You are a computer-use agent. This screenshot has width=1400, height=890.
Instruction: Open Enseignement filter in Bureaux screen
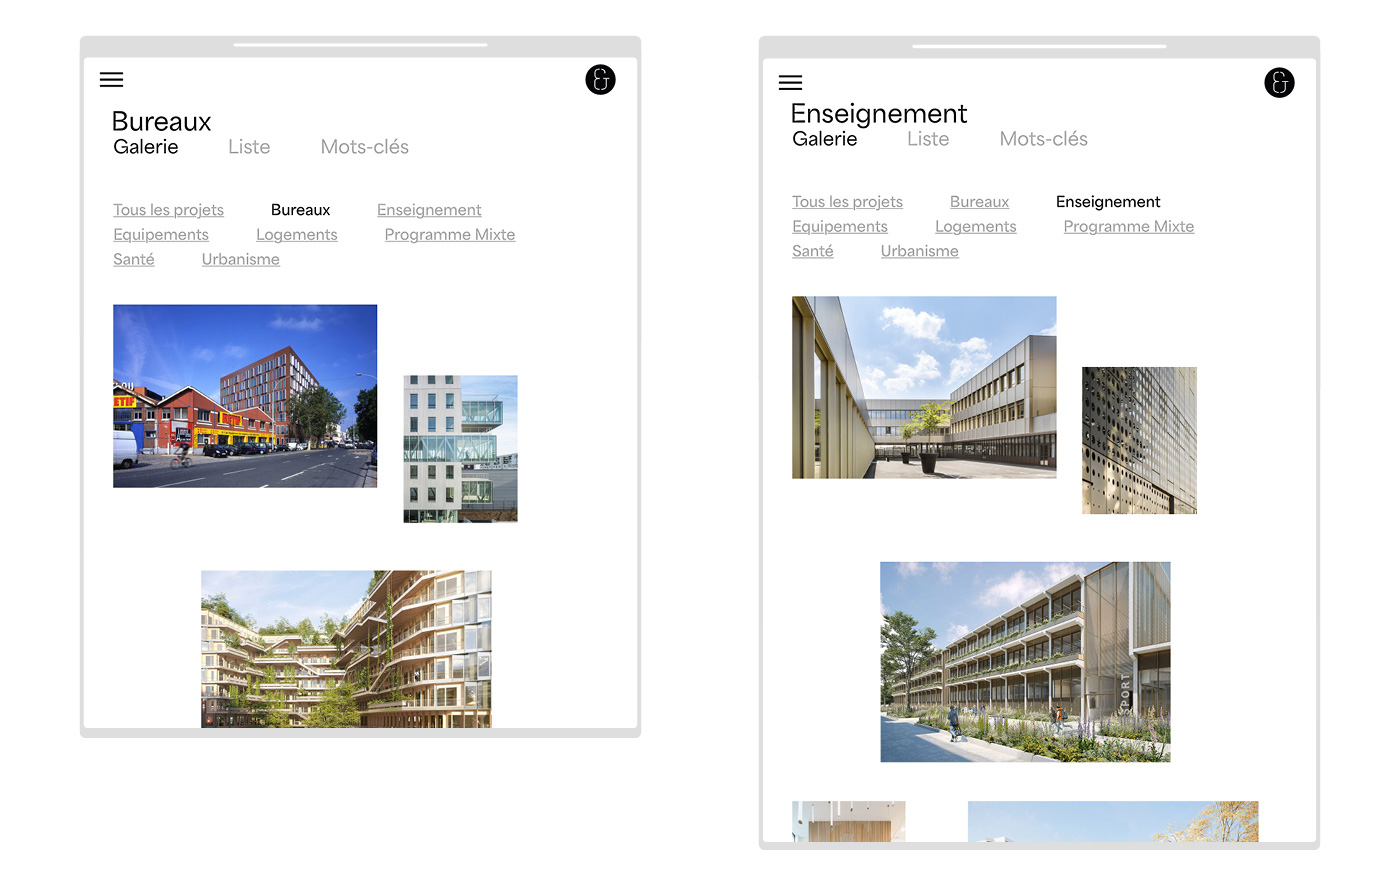click(x=429, y=210)
